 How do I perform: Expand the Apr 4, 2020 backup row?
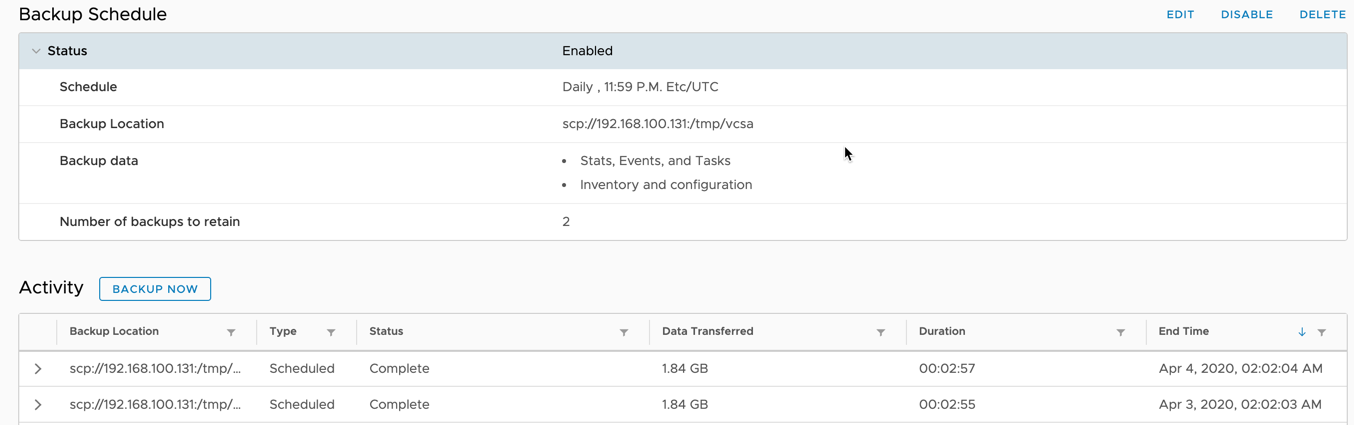click(x=38, y=369)
